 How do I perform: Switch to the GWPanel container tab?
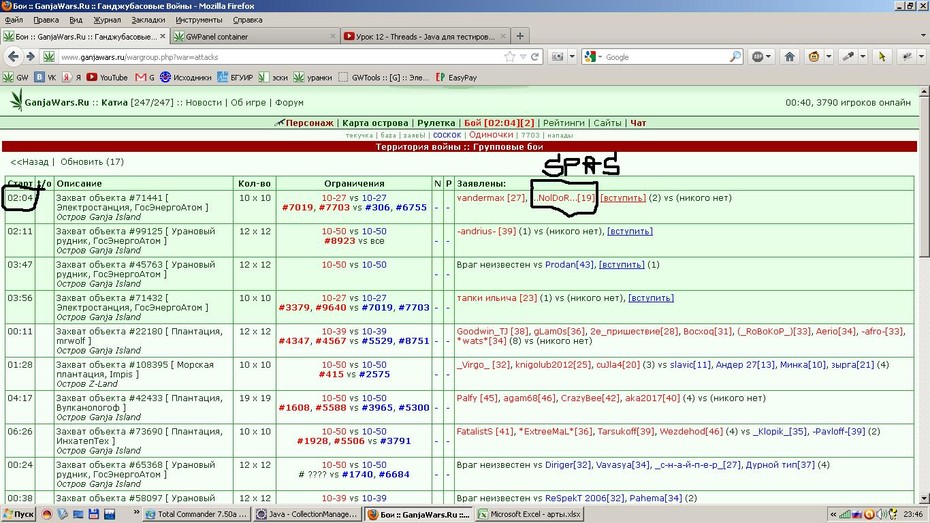(x=255, y=36)
